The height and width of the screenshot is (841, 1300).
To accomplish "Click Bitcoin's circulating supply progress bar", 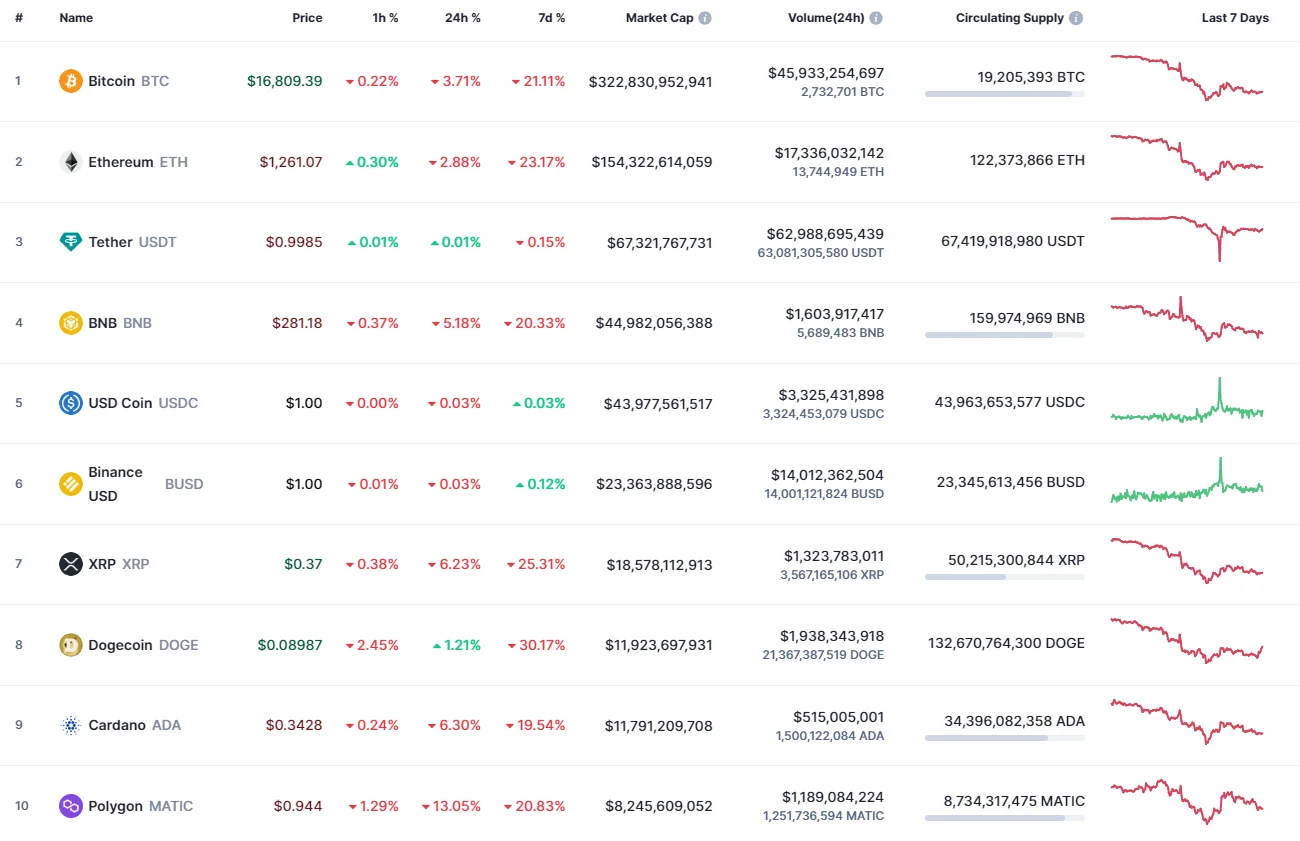I will tap(1004, 94).
